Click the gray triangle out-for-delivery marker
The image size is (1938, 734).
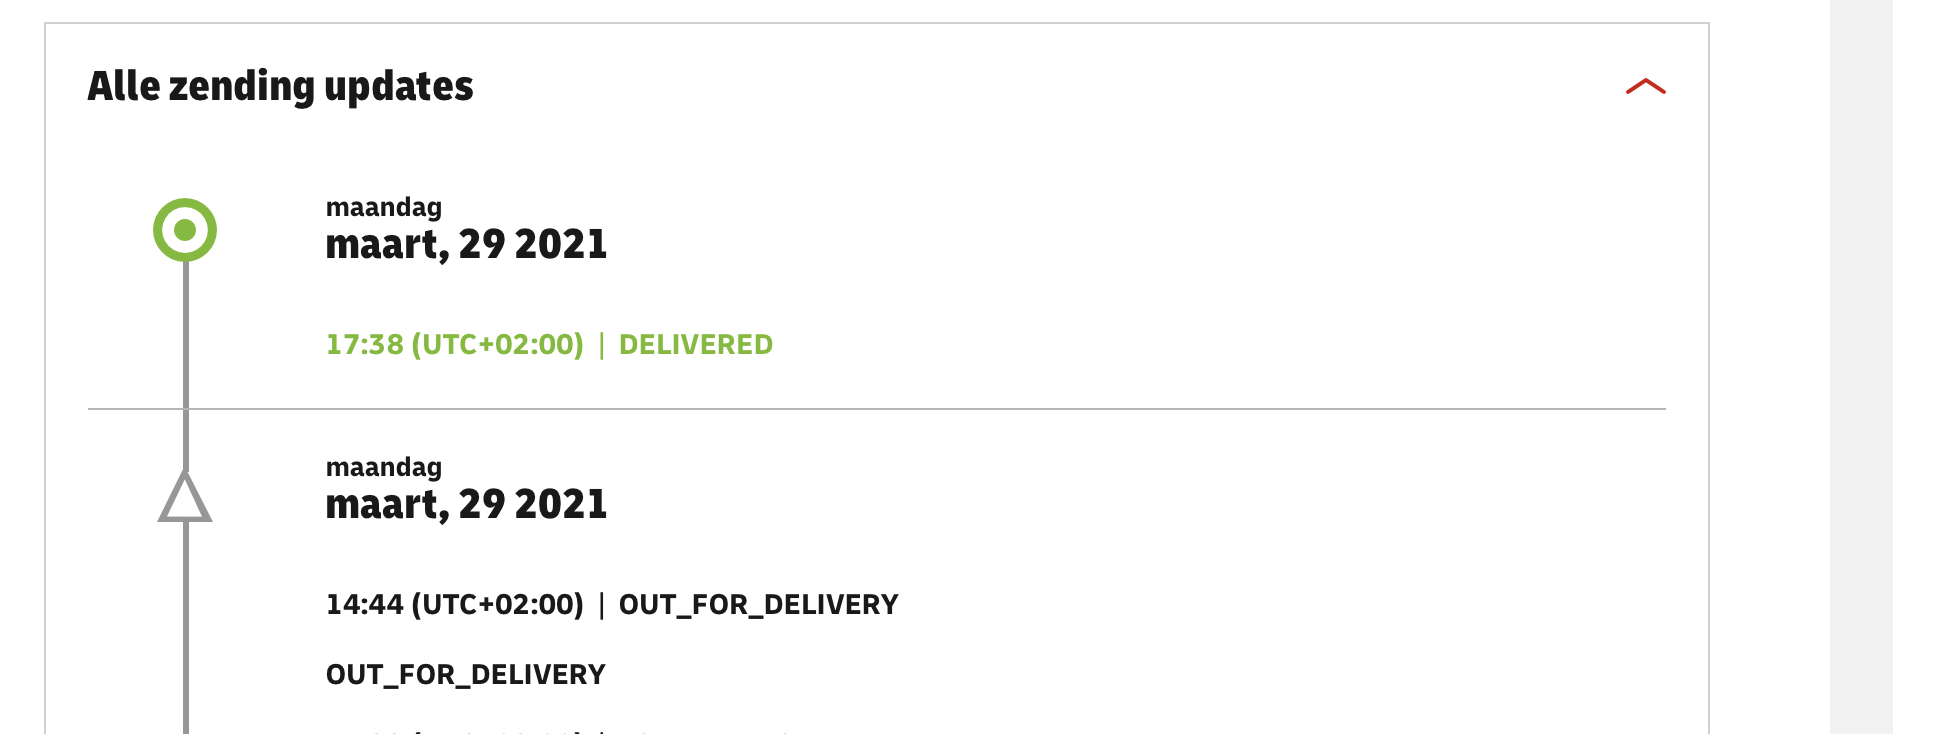185,497
